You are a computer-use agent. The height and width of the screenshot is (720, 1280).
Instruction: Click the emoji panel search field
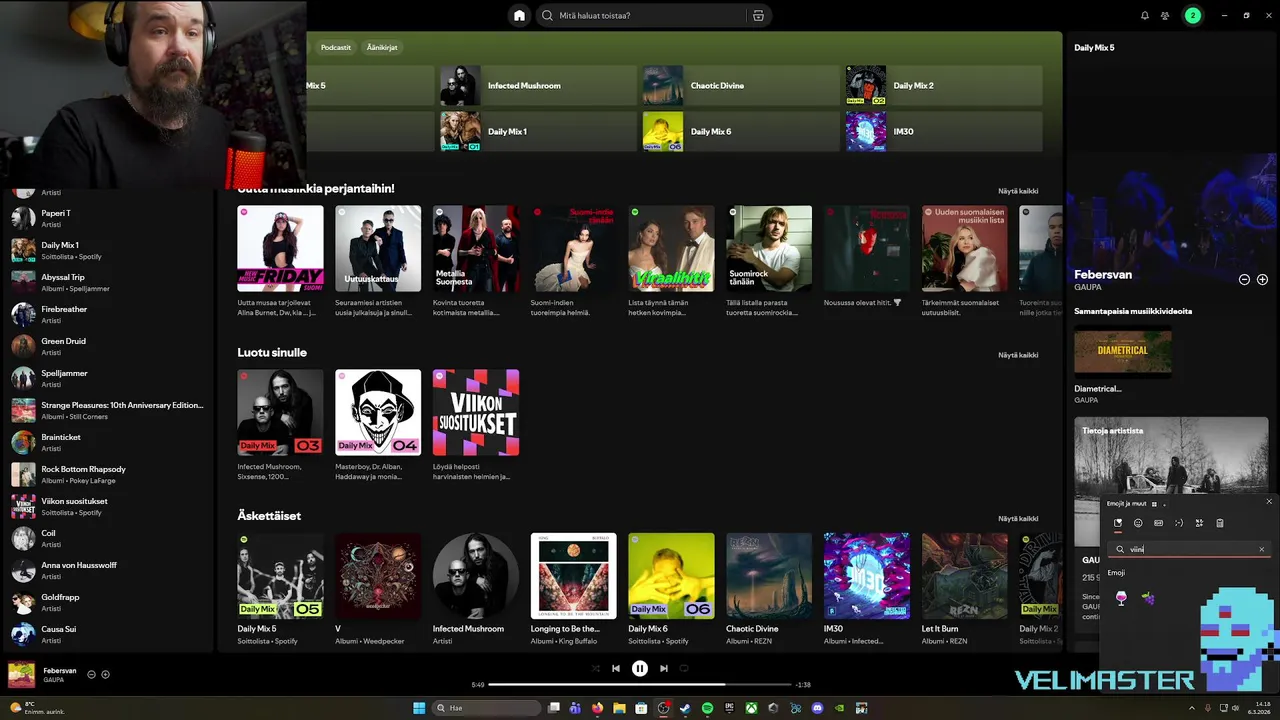click(x=1188, y=549)
